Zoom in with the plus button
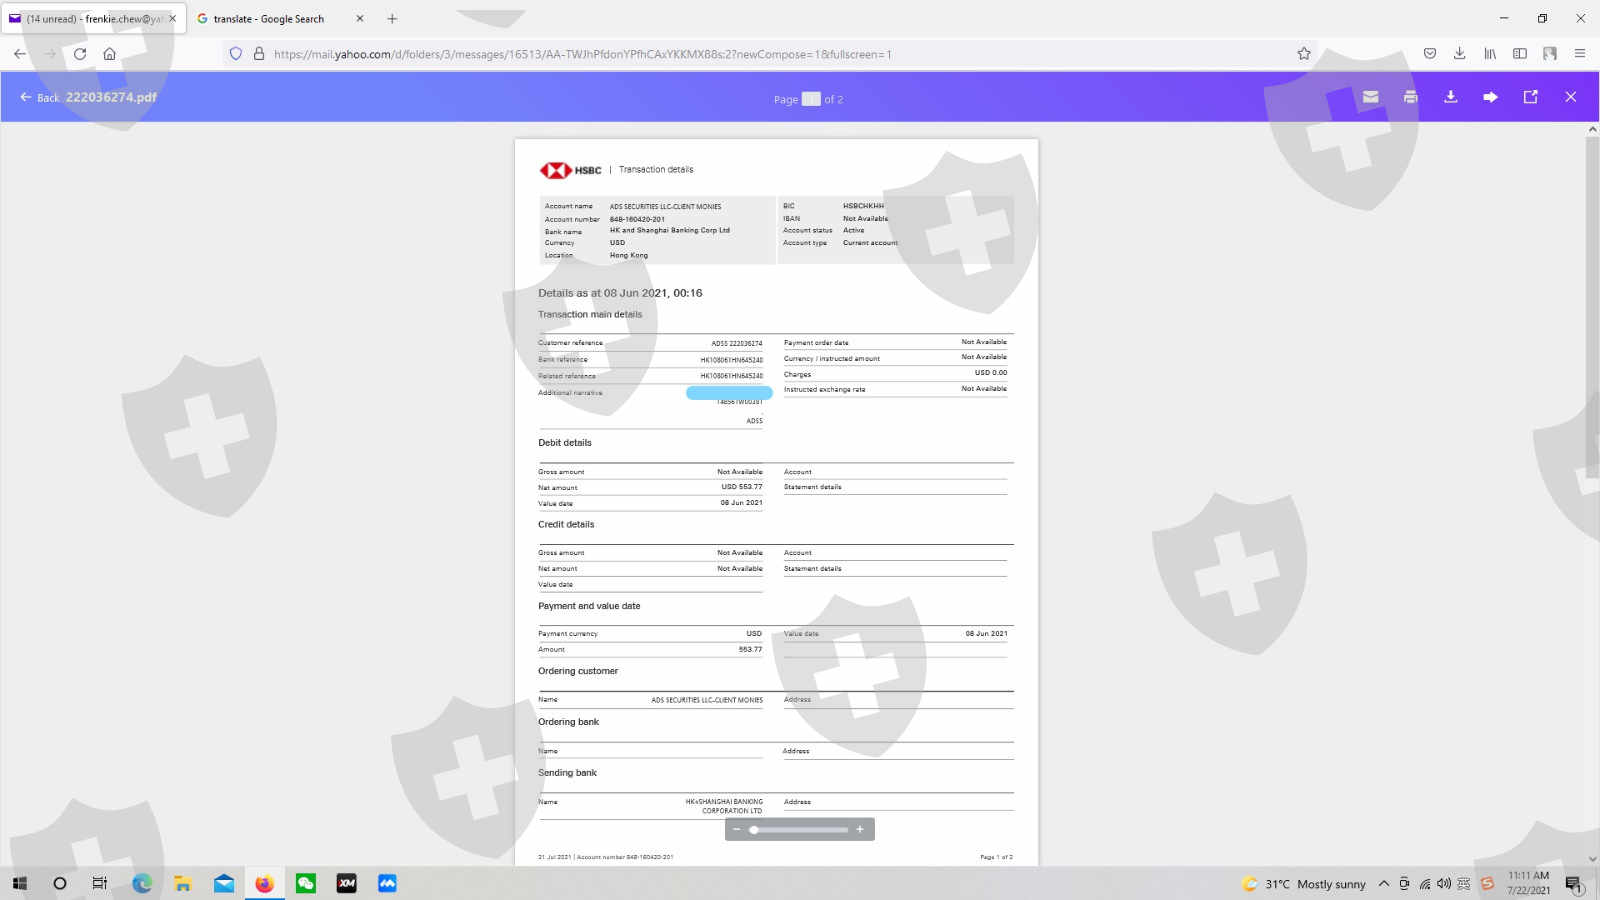The height and width of the screenshot is (900, 1600). tap(859, 829)
